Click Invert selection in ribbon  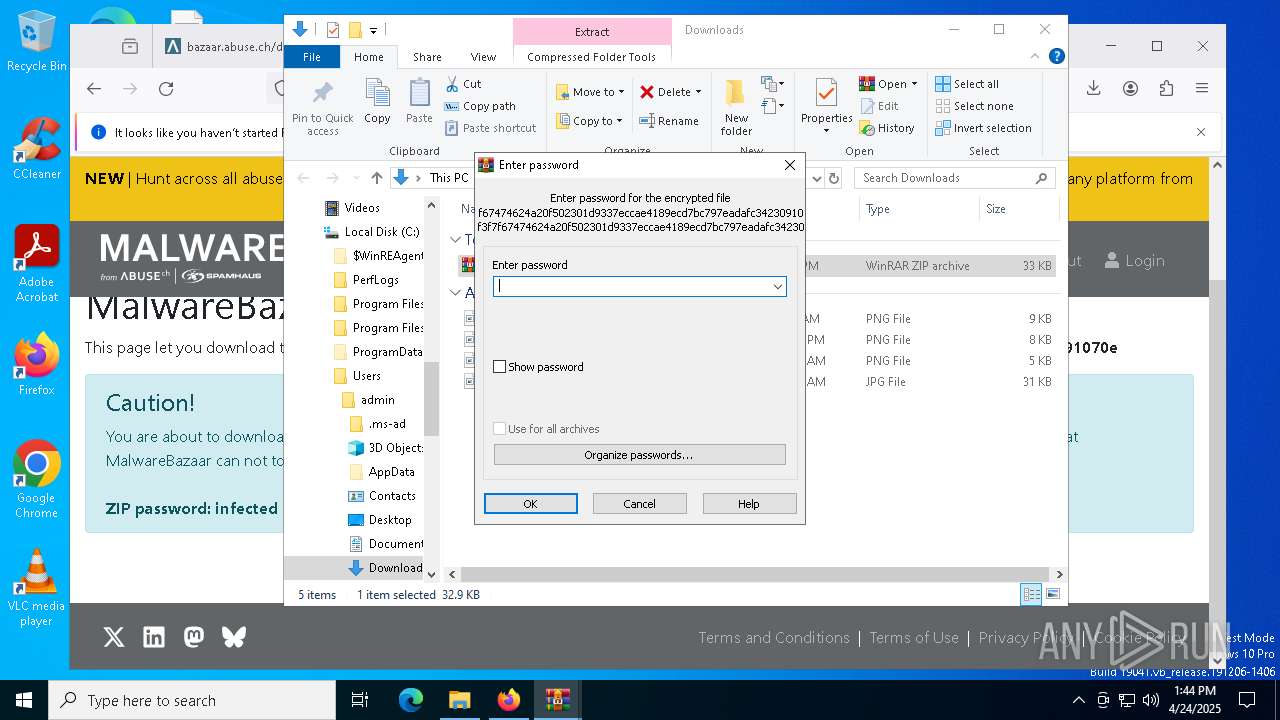point(984,128)
